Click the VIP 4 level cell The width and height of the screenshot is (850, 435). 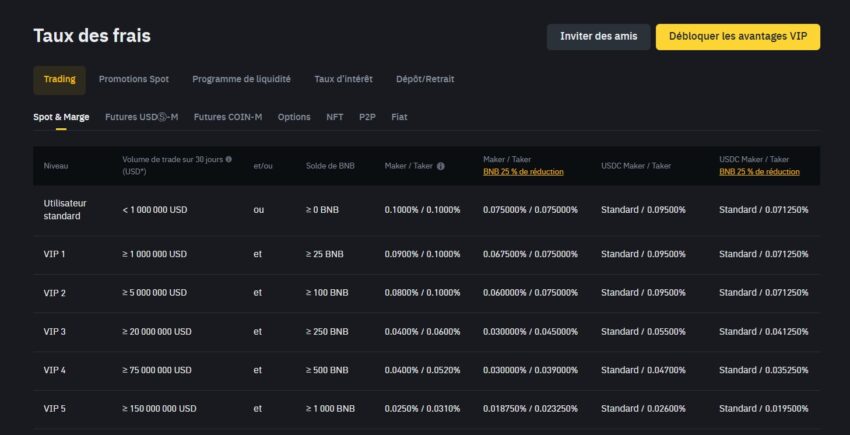pos(55,370)
